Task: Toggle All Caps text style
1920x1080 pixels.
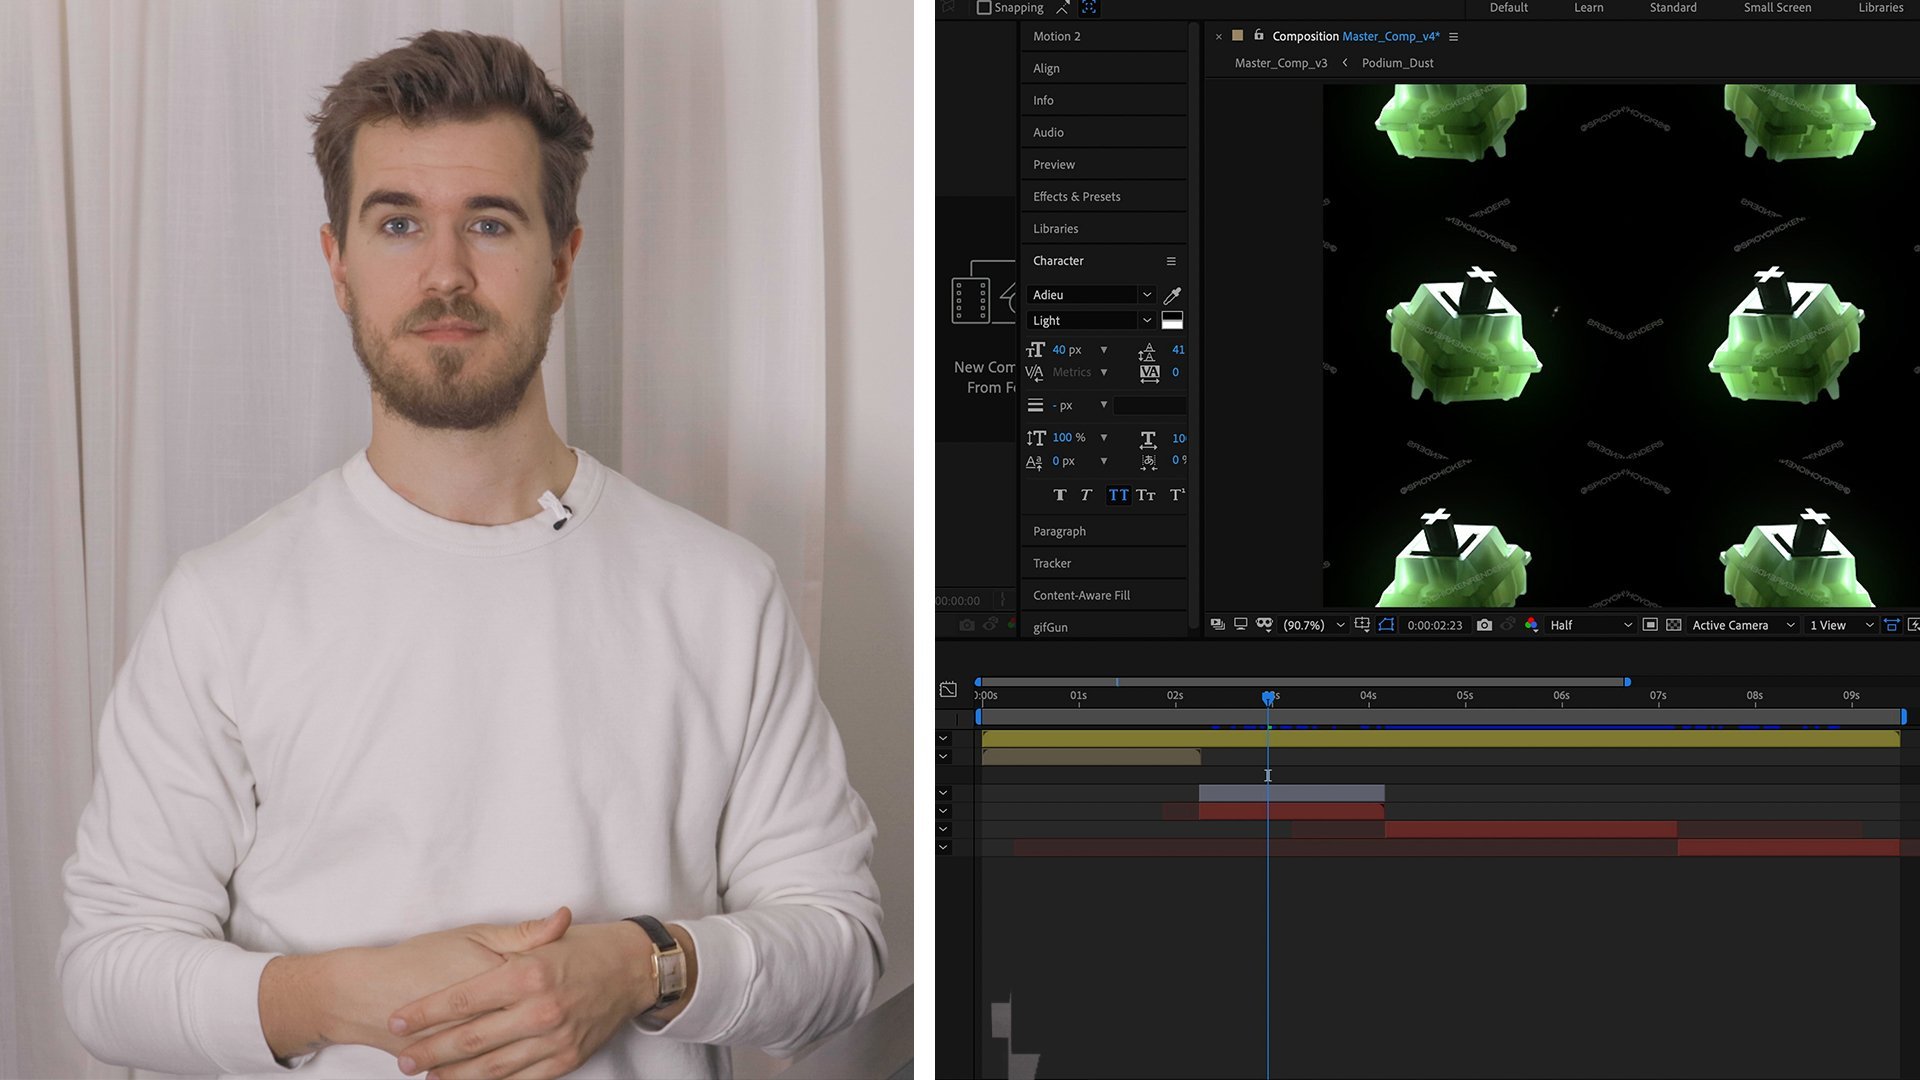Action: coord(1118,495)
